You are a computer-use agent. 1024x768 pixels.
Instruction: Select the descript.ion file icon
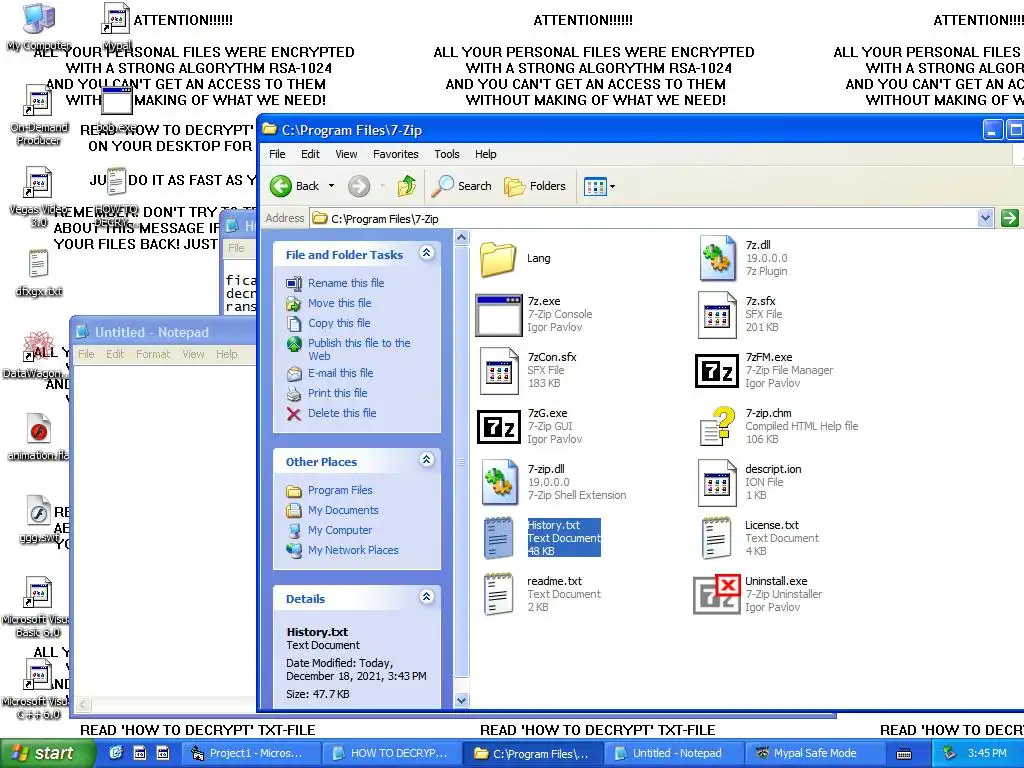717,483
